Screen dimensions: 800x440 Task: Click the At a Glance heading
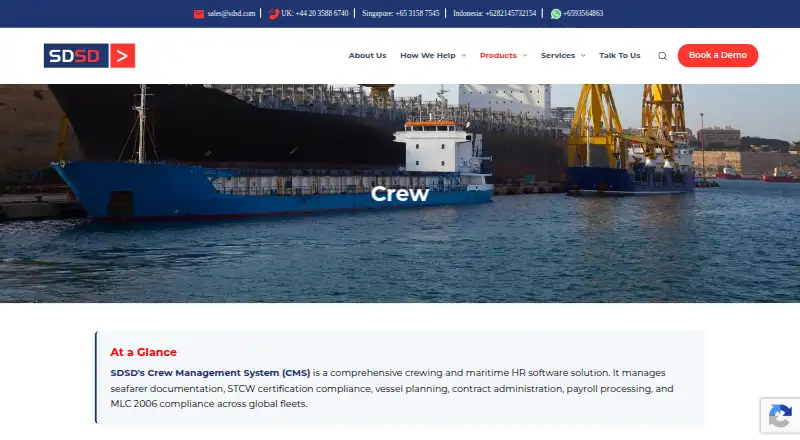tap(143, 352)
